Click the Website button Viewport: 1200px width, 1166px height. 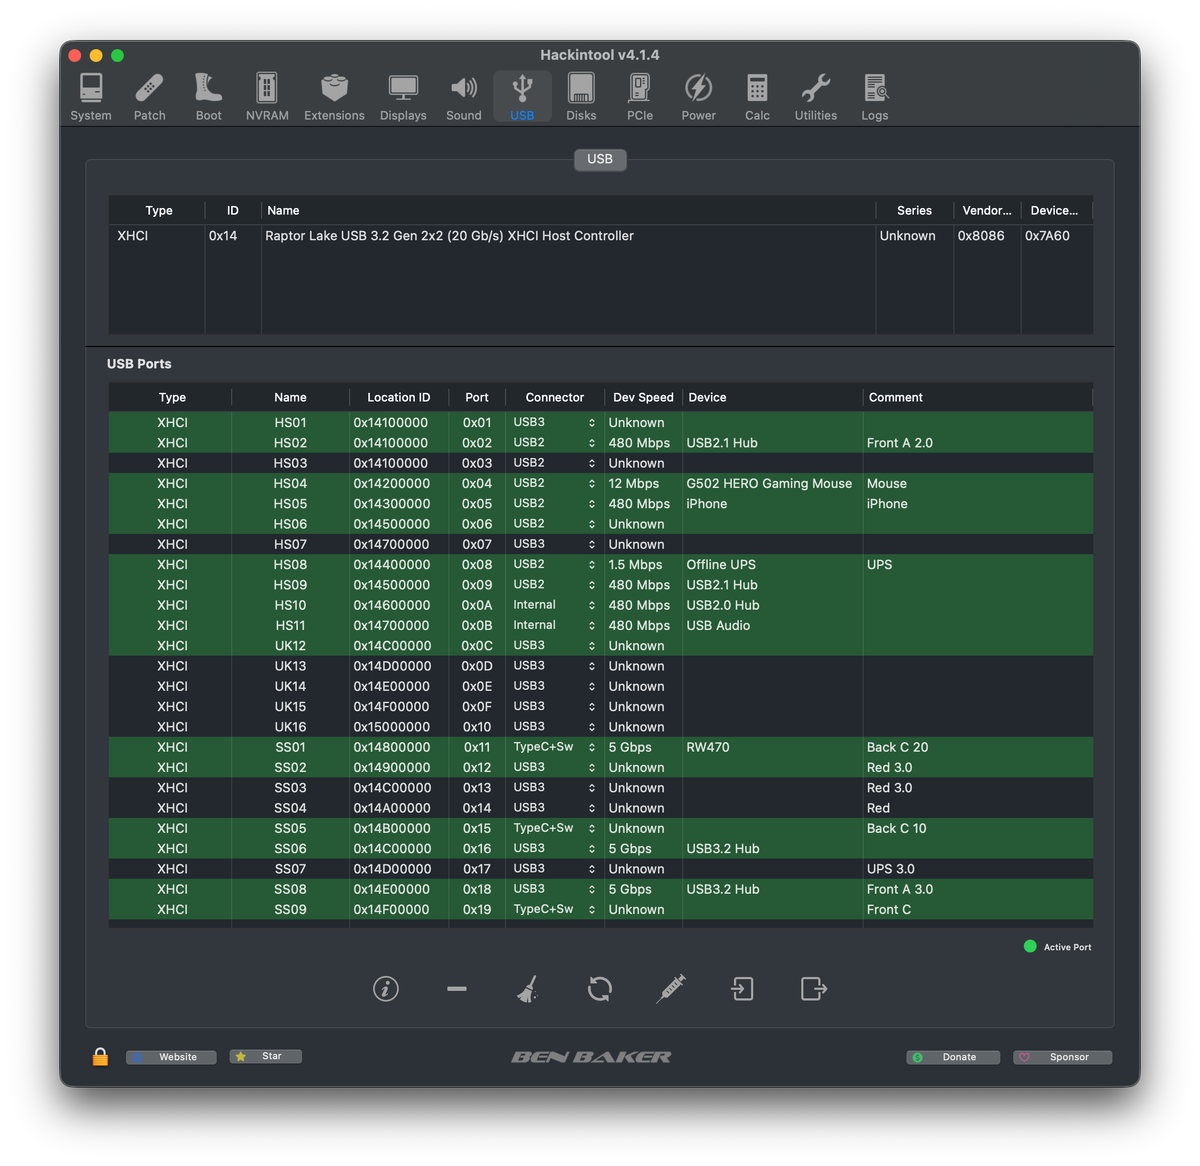point(171,1057)
